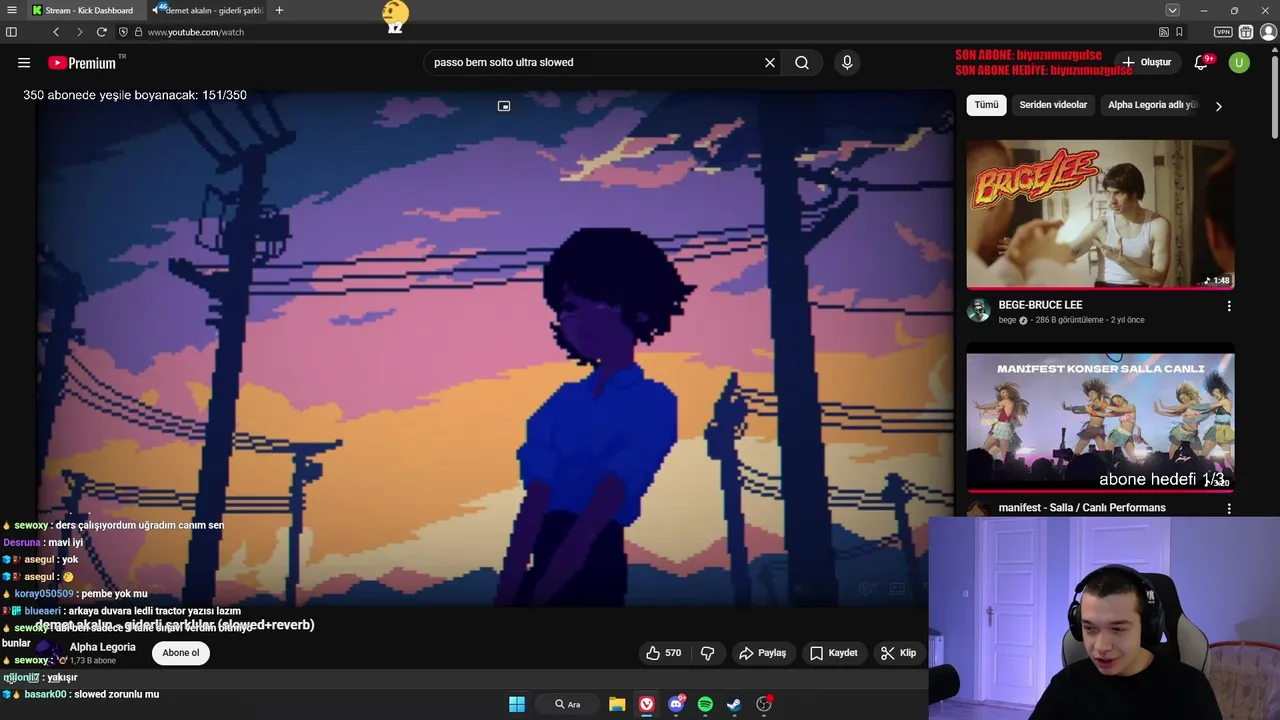Image resolution: width=1280 pixels, height=720 pixels.
Task: Select the demet akalın YouTube tab
Action: [207, 10]
